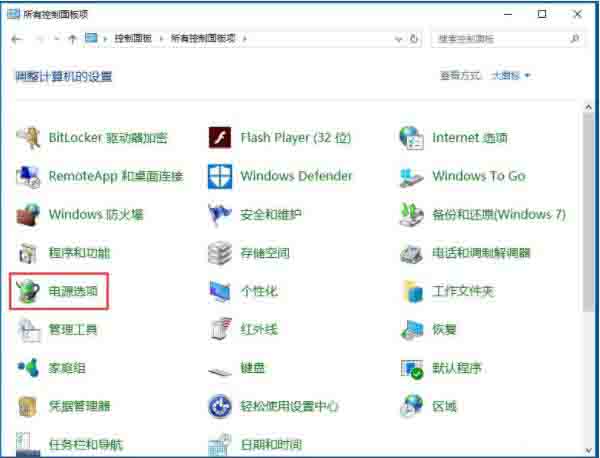Click the Flash Player (32 位) icon

[x=220, y=137]
